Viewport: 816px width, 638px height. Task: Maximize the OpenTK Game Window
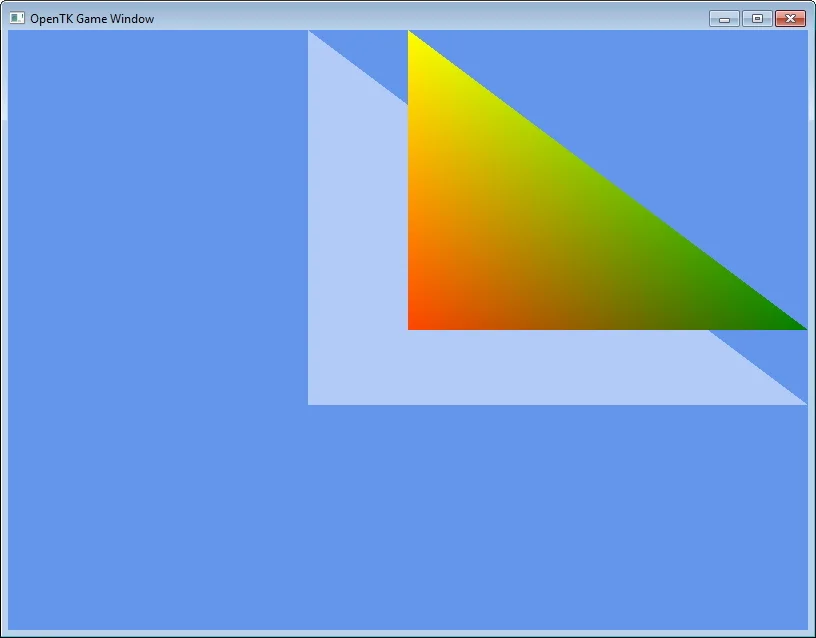click(x=757, y=19)
